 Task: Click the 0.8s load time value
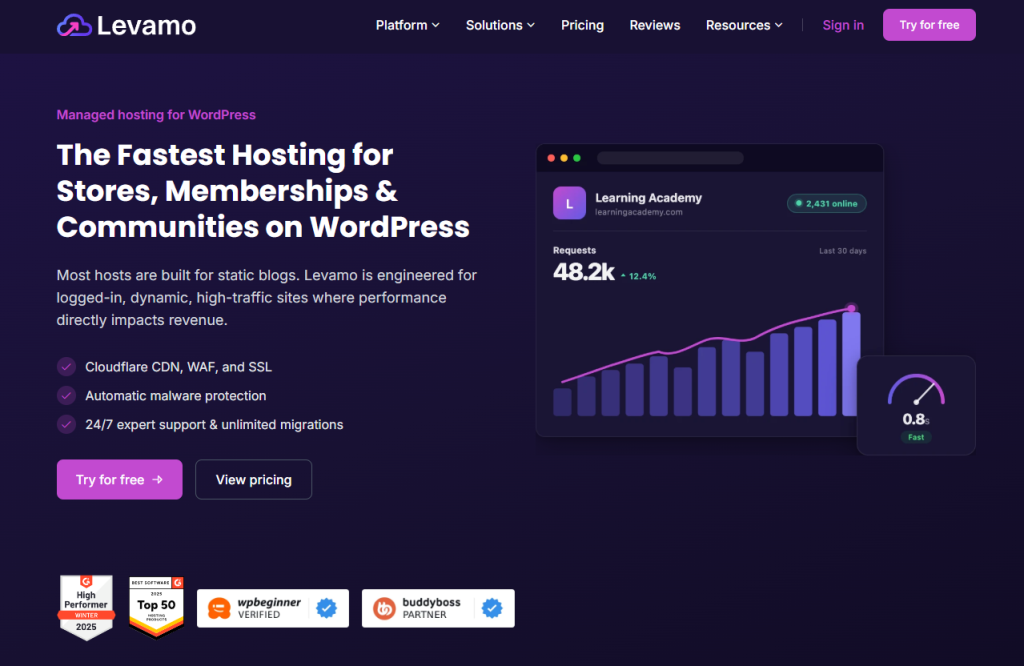click(x=916, y=420)
